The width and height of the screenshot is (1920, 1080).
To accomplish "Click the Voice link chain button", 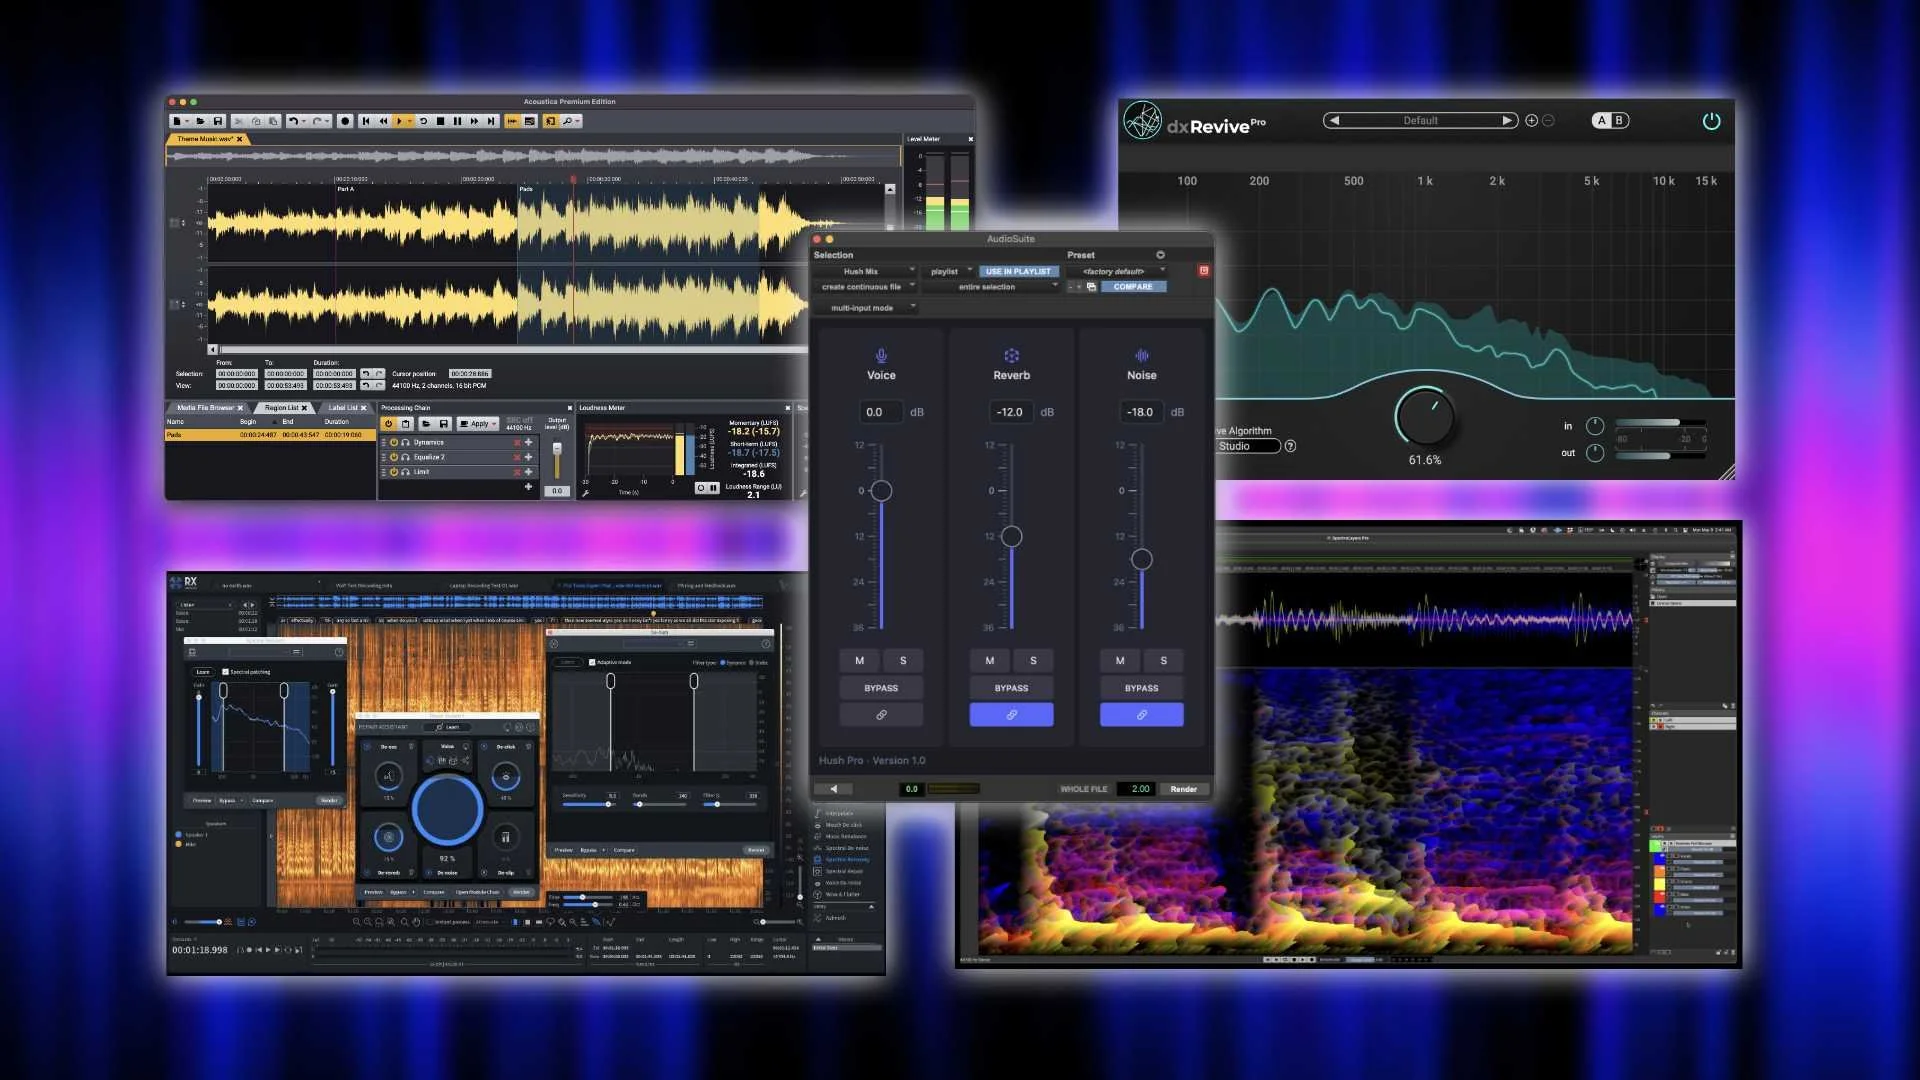I will pyautogui.click(x=881, y=715).
